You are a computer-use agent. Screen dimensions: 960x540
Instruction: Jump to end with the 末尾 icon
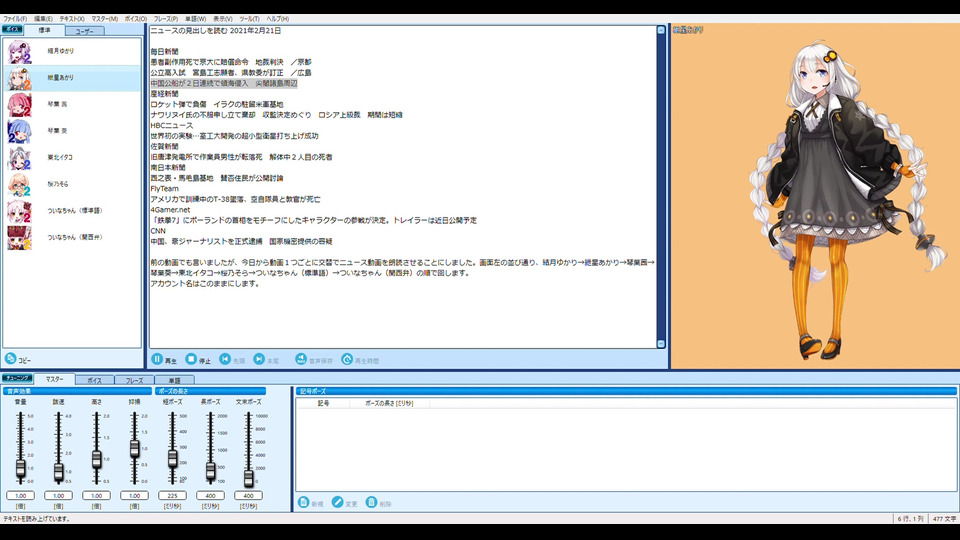click(260, 359)
